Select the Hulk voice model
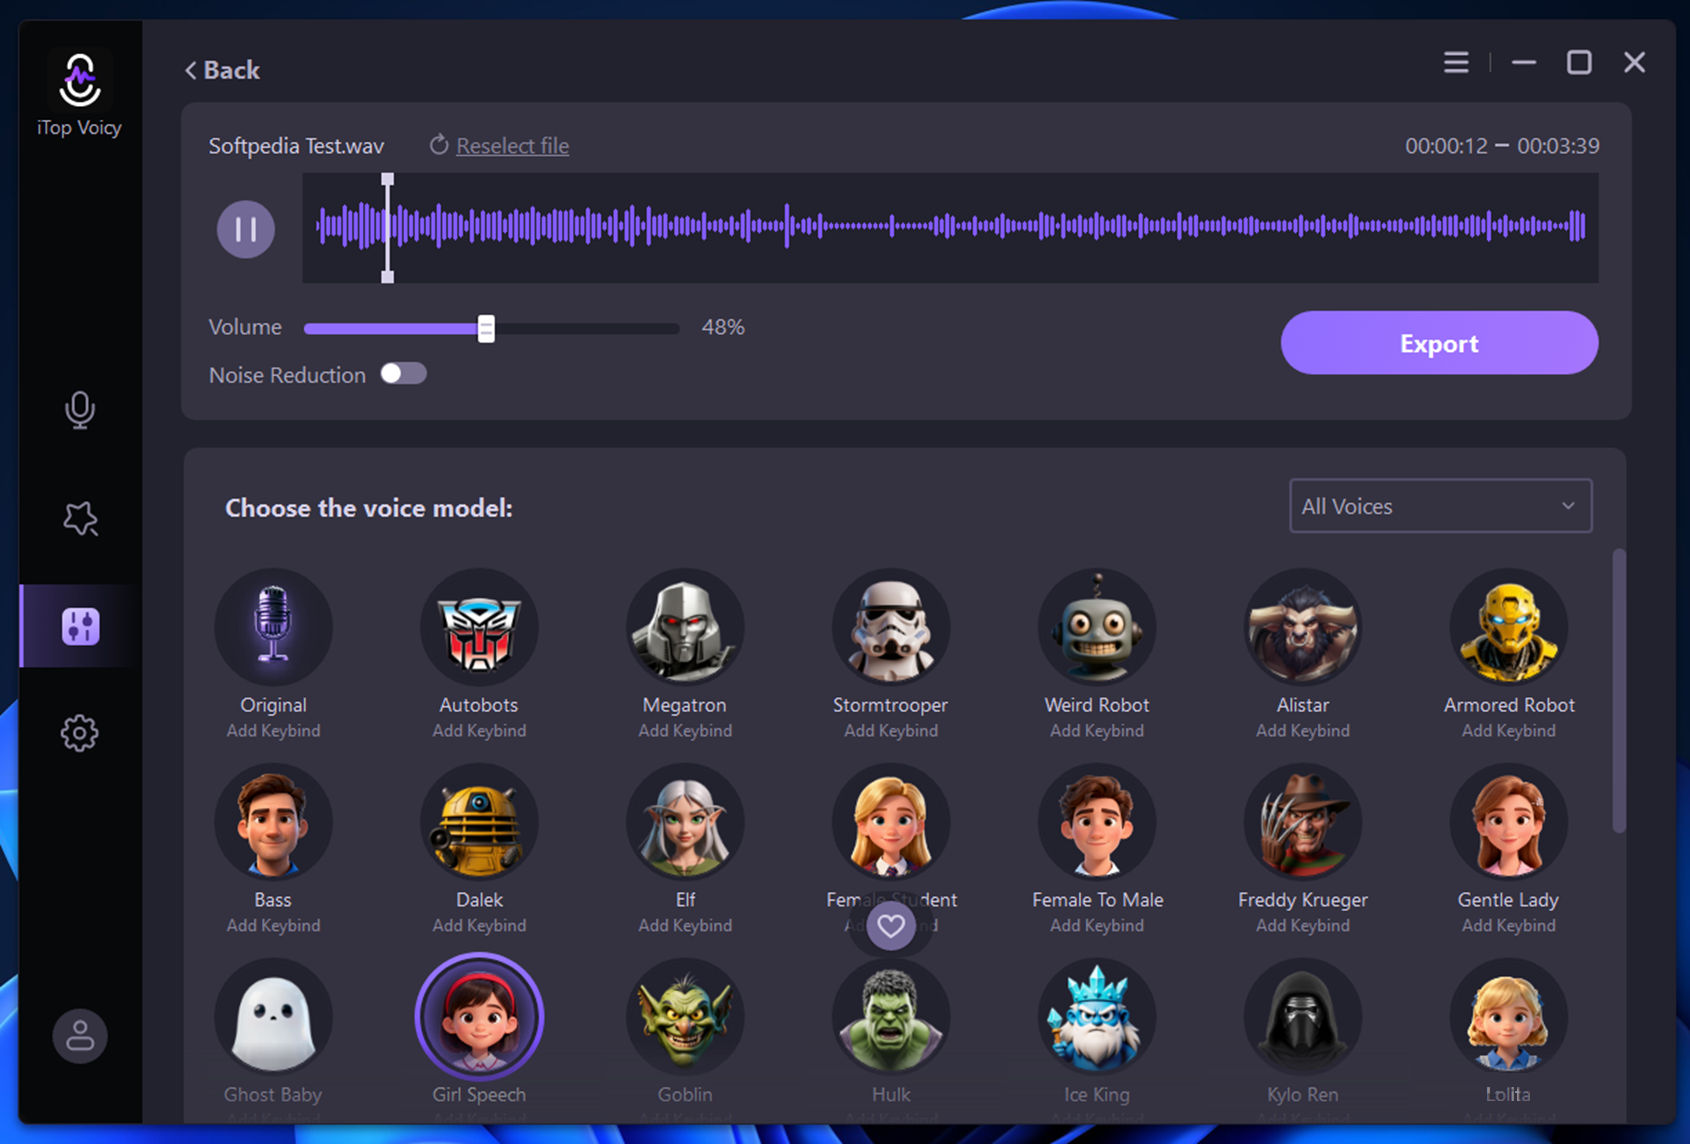 (x=891, y=1017)
